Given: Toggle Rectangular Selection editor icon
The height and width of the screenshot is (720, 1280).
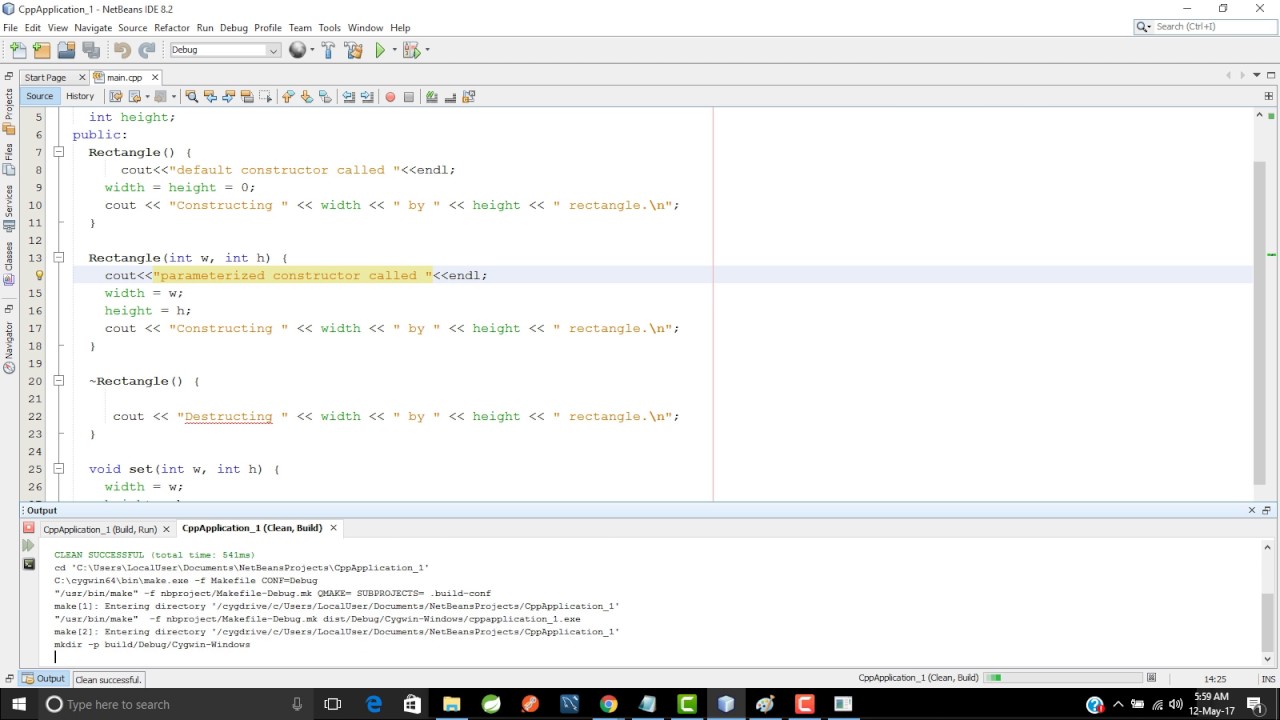Looking at the screenshot, I should [x=265, y=97].
